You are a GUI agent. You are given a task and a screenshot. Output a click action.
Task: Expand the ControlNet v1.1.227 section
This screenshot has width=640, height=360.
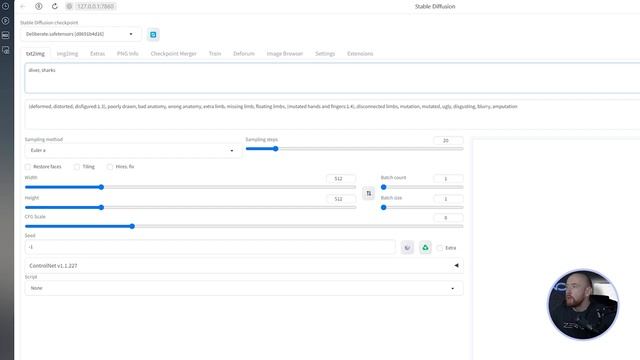pos(244,266)
